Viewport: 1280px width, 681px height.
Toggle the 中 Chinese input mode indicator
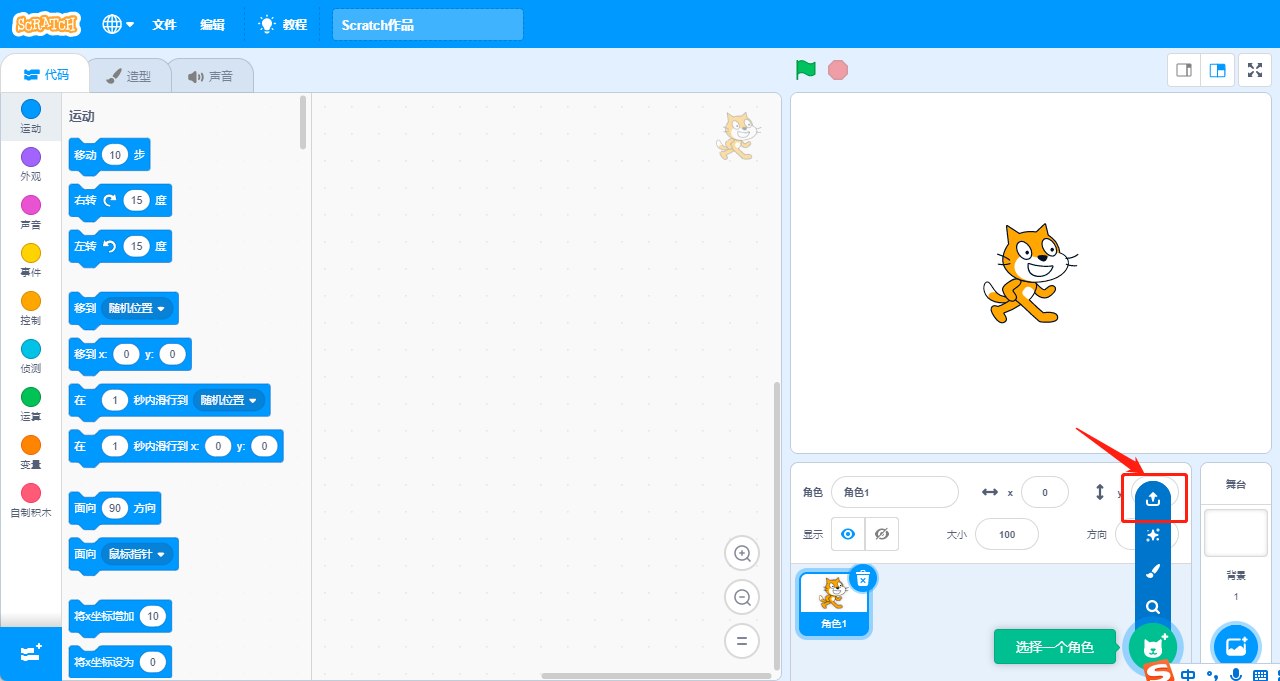[x=1188, y=674]
